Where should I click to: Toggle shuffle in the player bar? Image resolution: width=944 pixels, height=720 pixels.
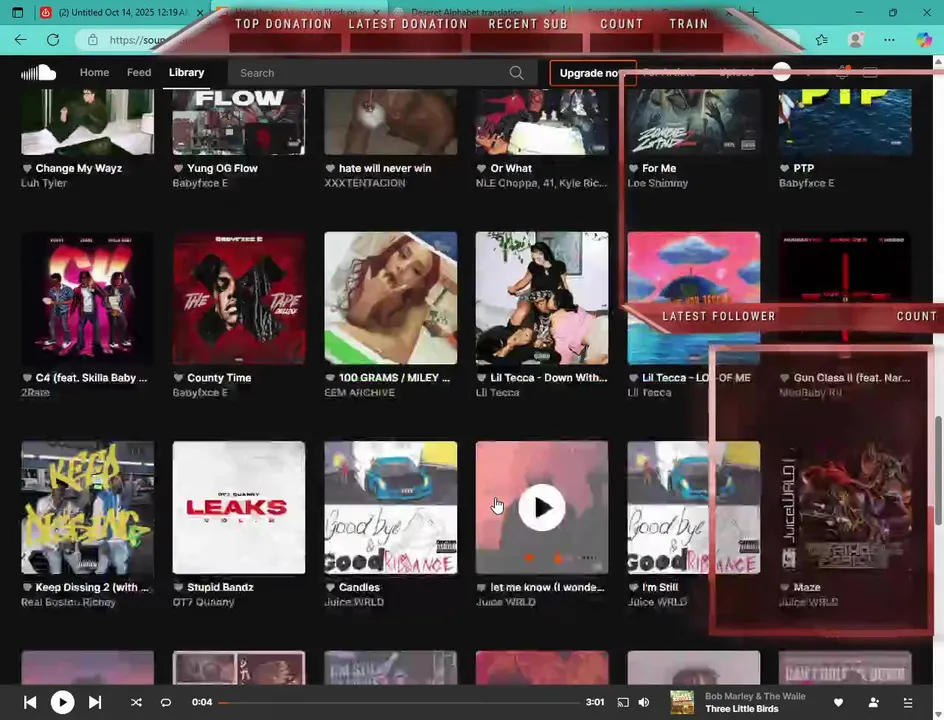(x=137, y=702)
